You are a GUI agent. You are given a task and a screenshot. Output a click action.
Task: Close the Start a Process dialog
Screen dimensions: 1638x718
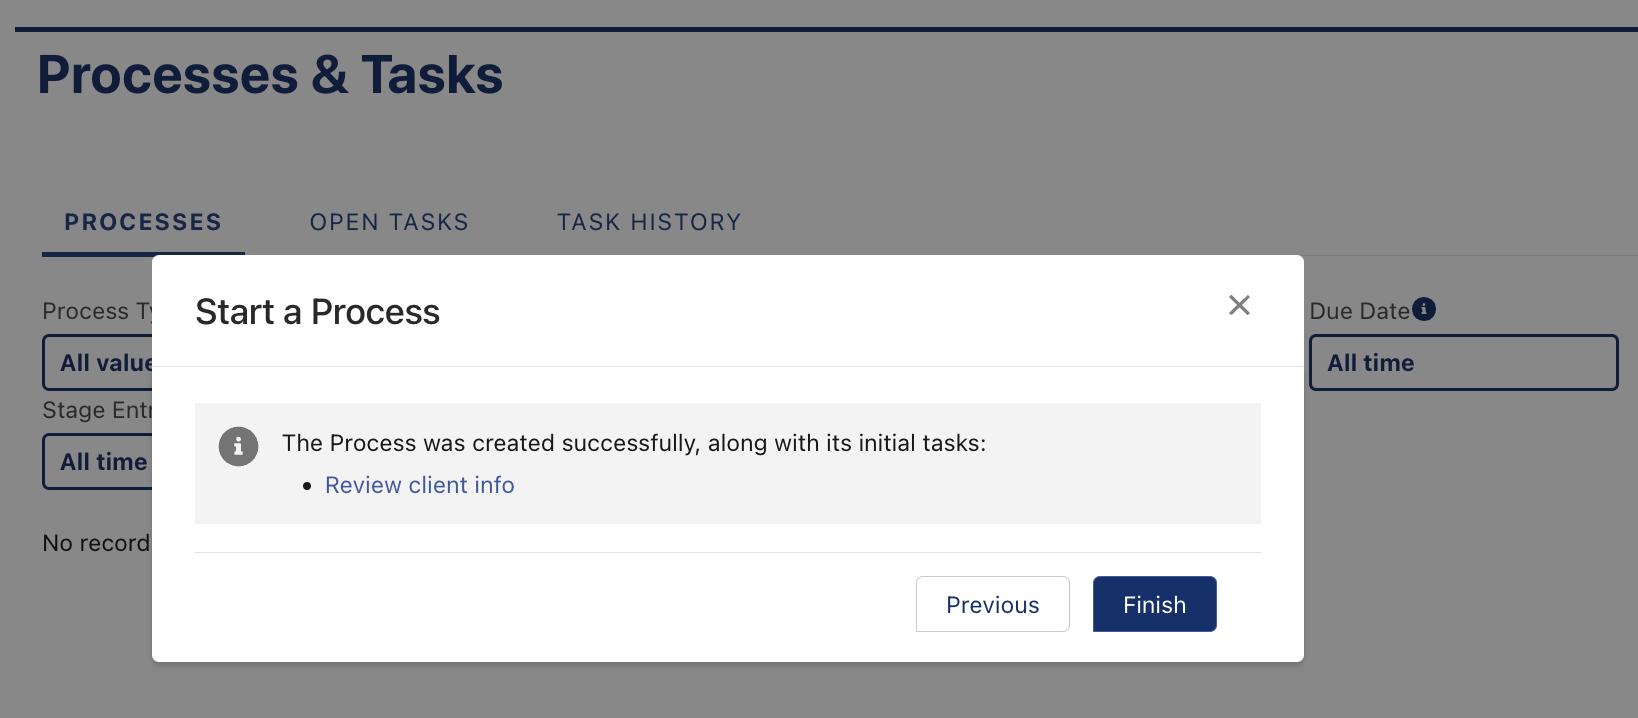click(1239, 305)
